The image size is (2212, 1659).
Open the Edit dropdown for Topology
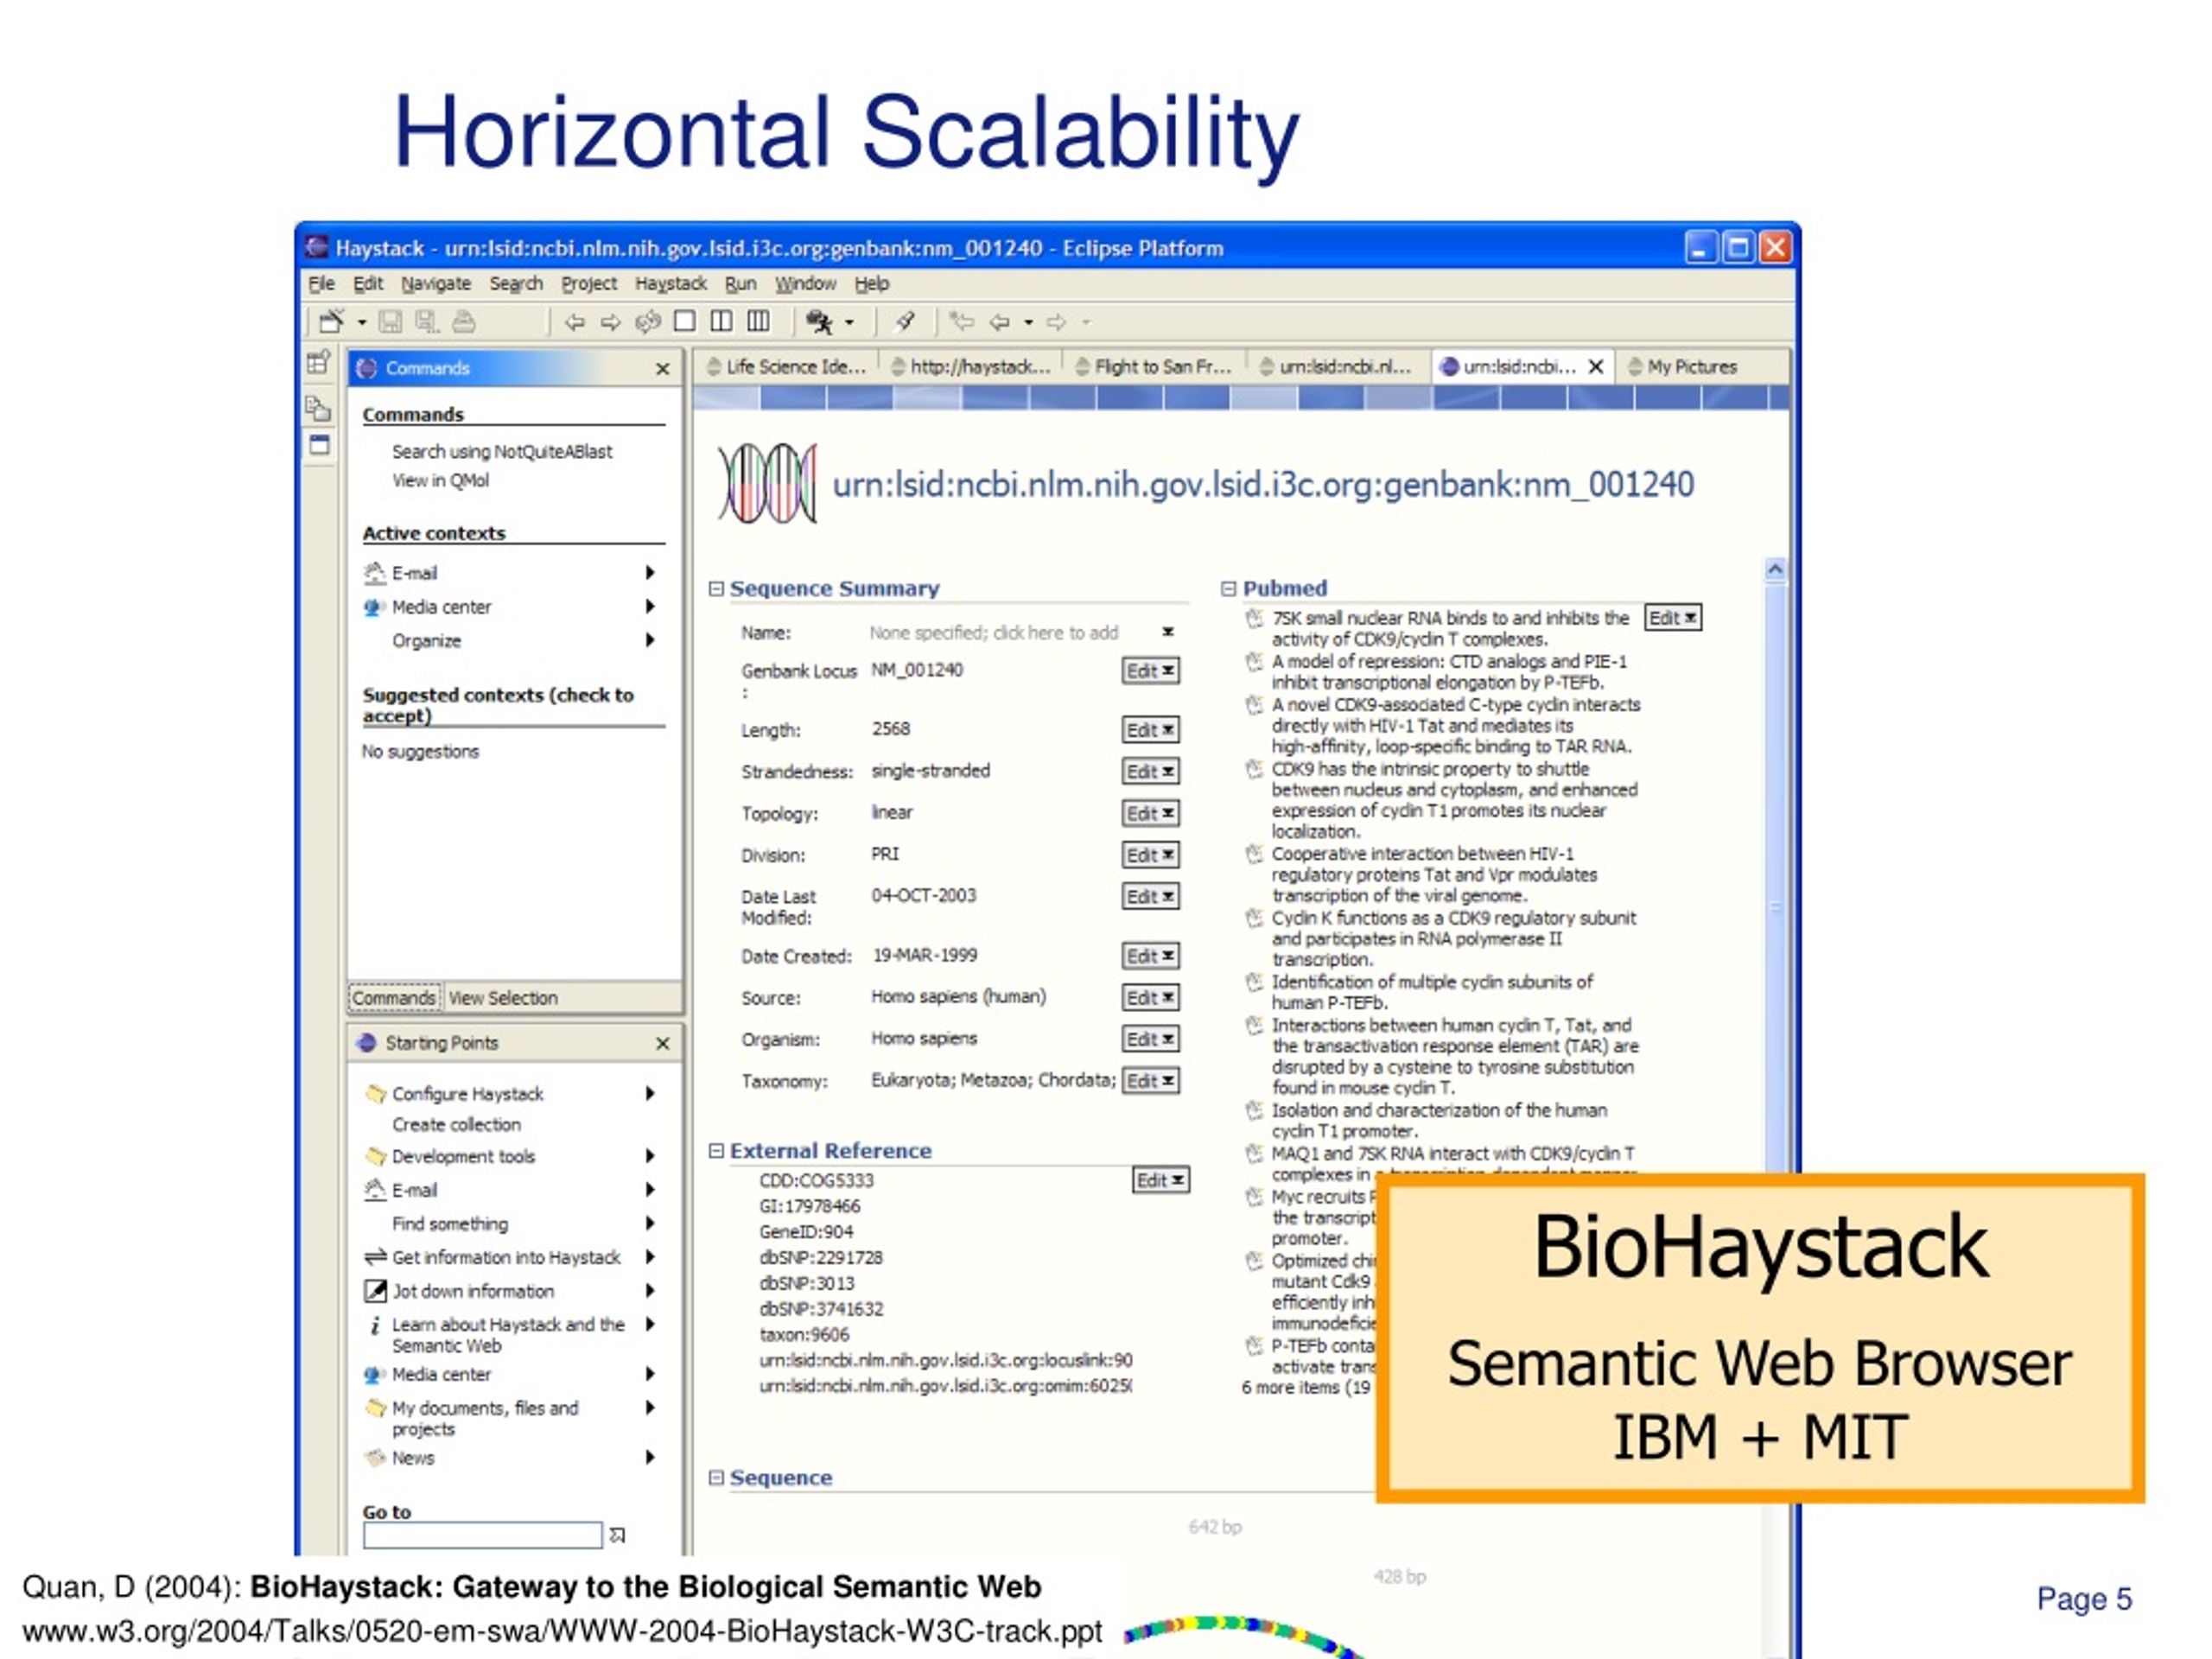tap(1150, 812)
